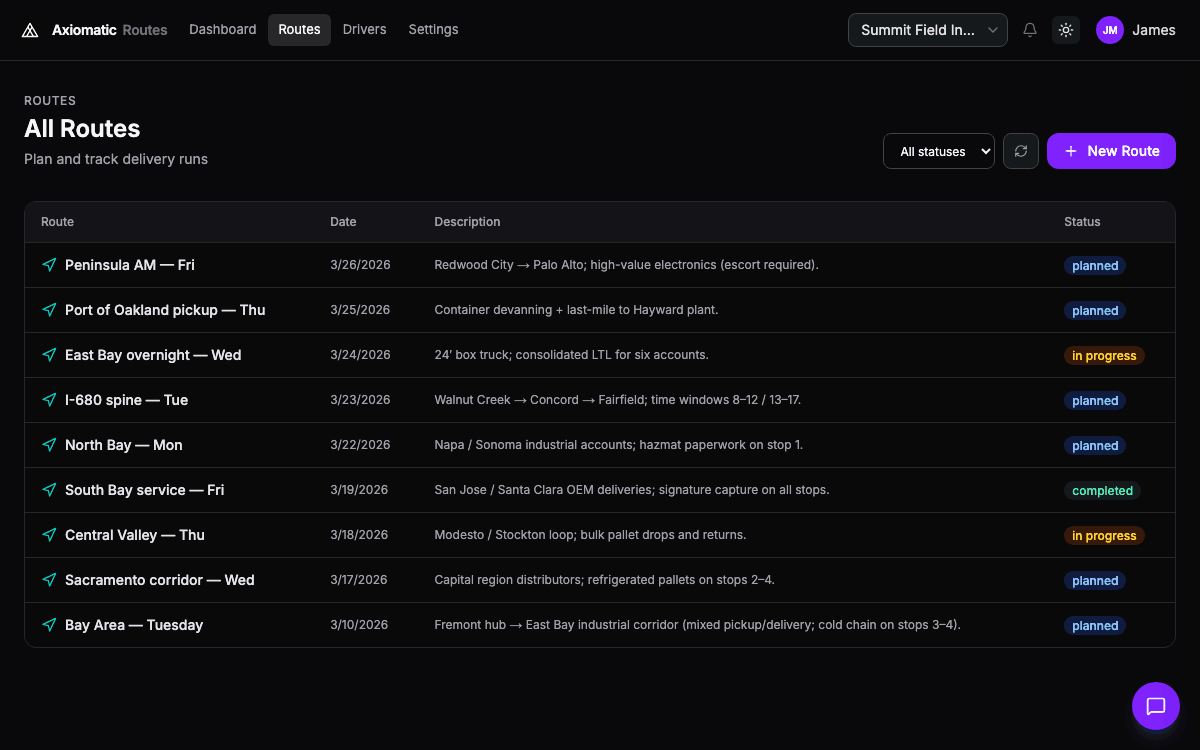Expand the Summit Field organization dropdown

point(928,30)
